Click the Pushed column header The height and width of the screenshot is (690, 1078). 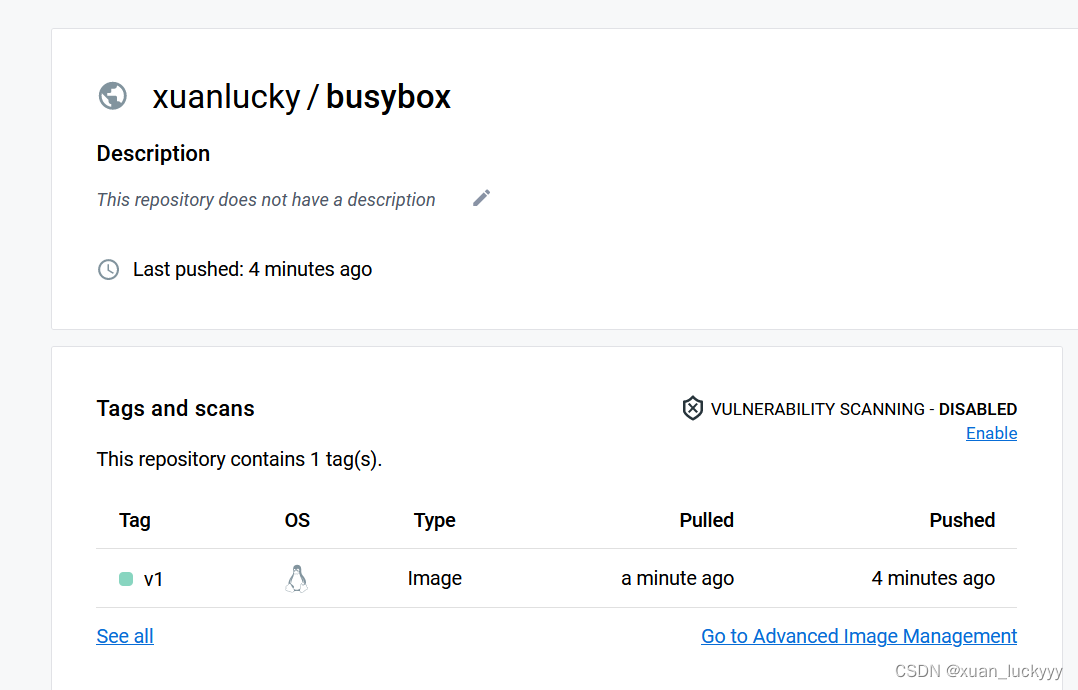[962, 520]
